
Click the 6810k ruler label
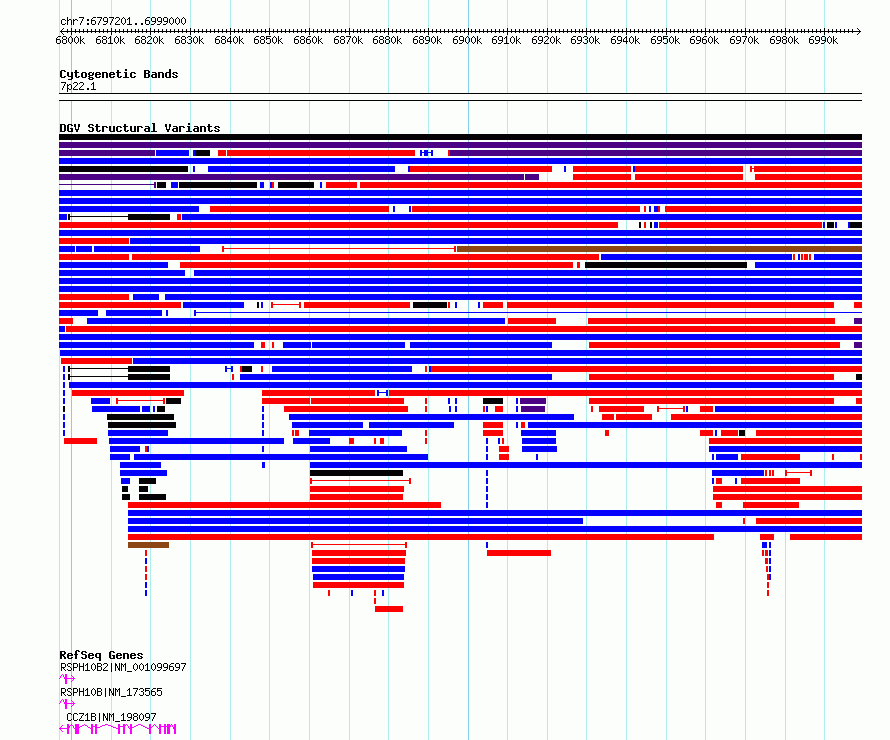(110, 40)
